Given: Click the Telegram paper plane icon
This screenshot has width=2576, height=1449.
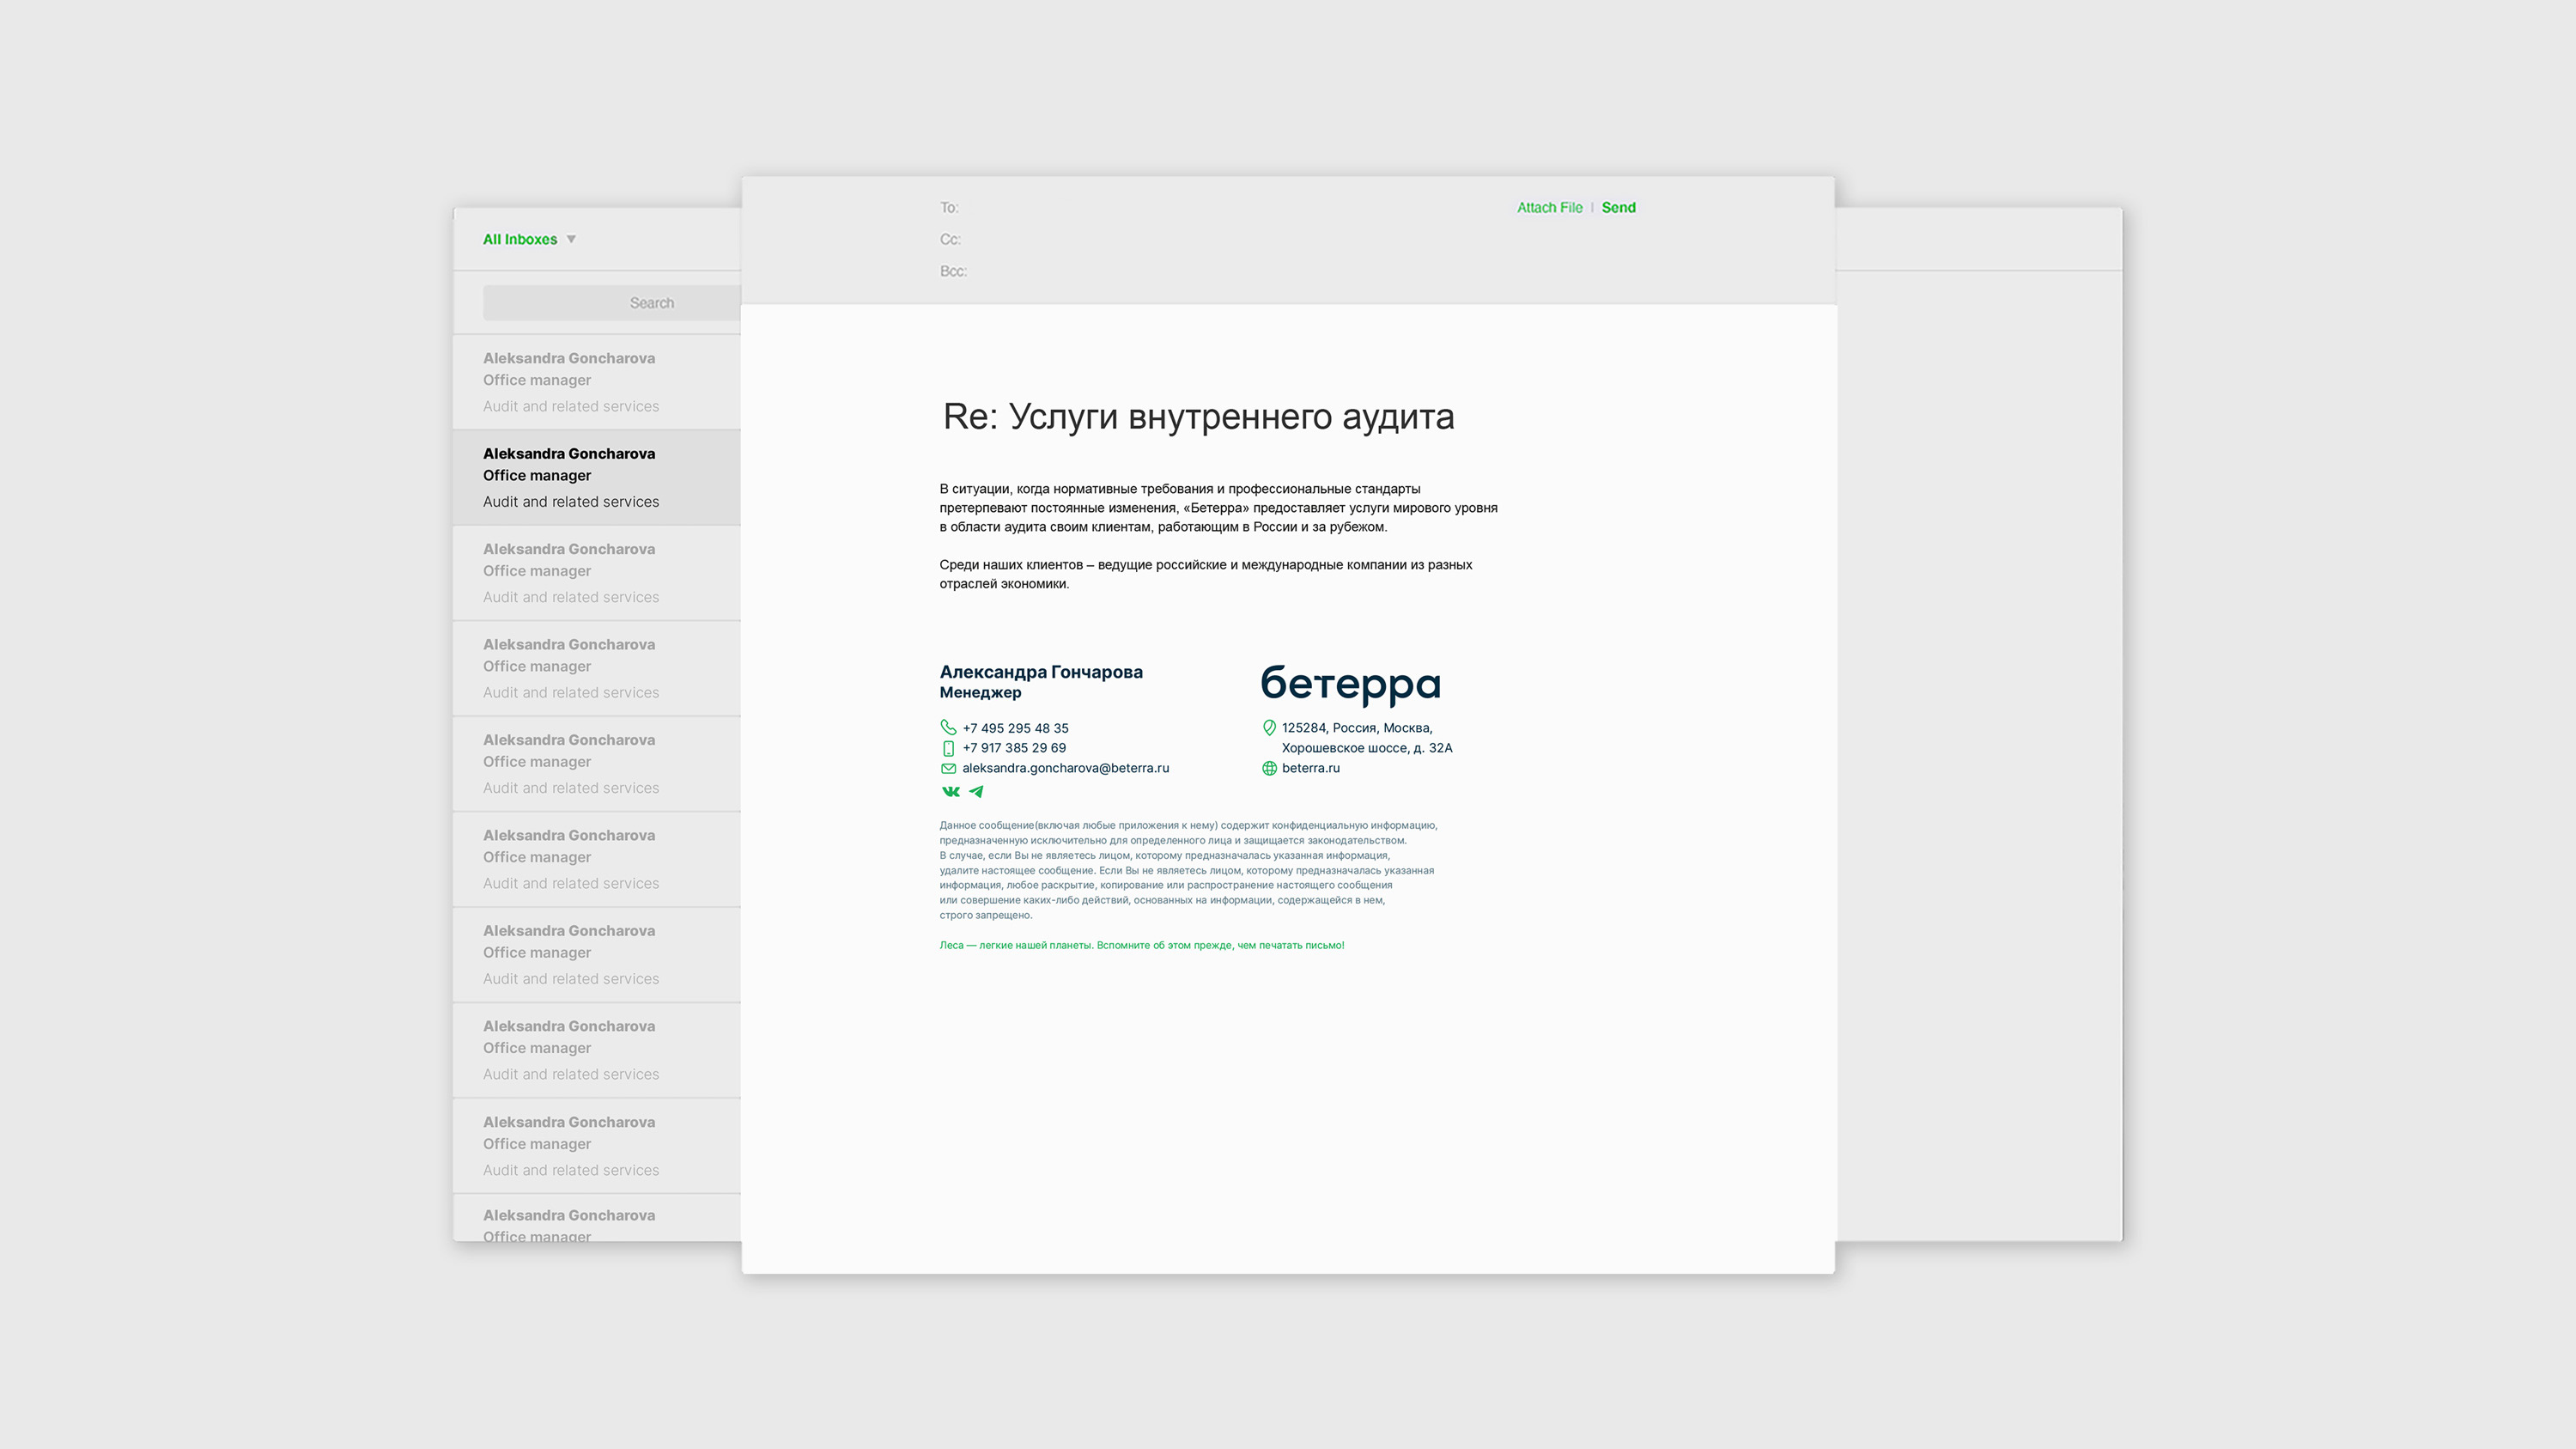Looking at the screenshot, I should [976, 791].
